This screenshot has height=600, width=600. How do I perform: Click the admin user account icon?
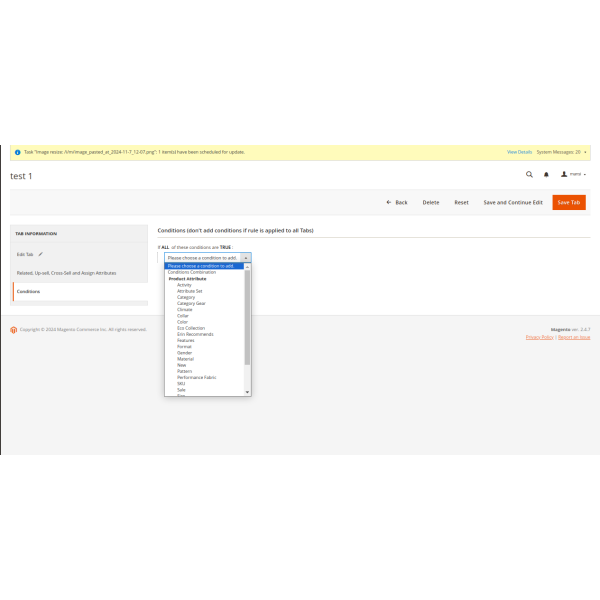tap(564, 174)
